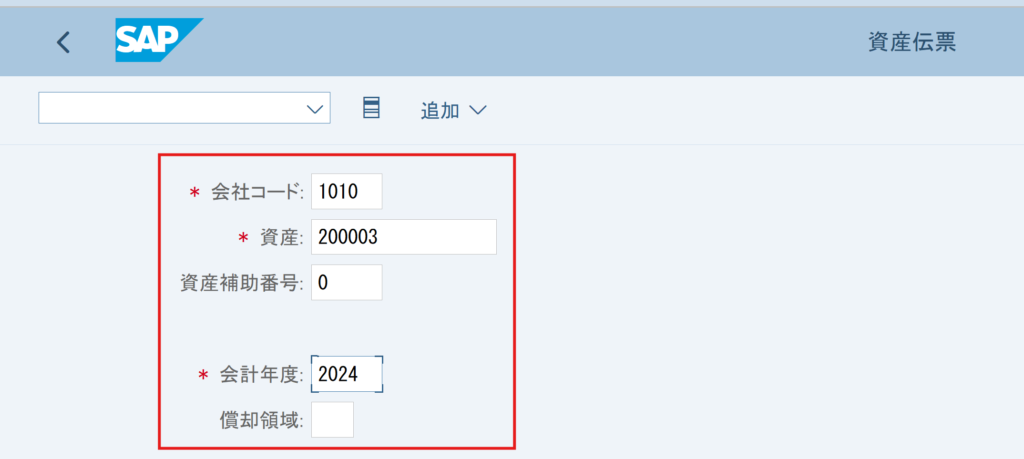The image size is (1024, 459).
Task: Click the 会計年度 label text
Action: [x=260, y=375]
